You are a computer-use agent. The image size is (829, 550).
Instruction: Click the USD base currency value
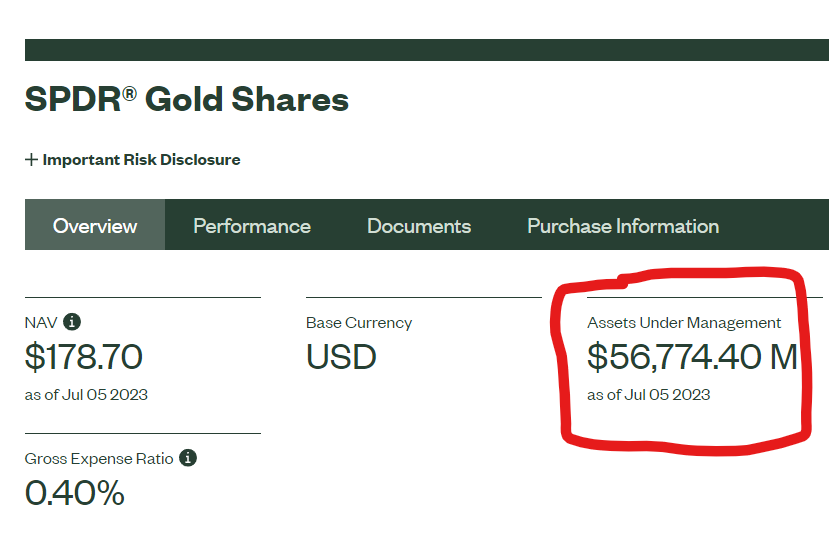pos(341,357)
